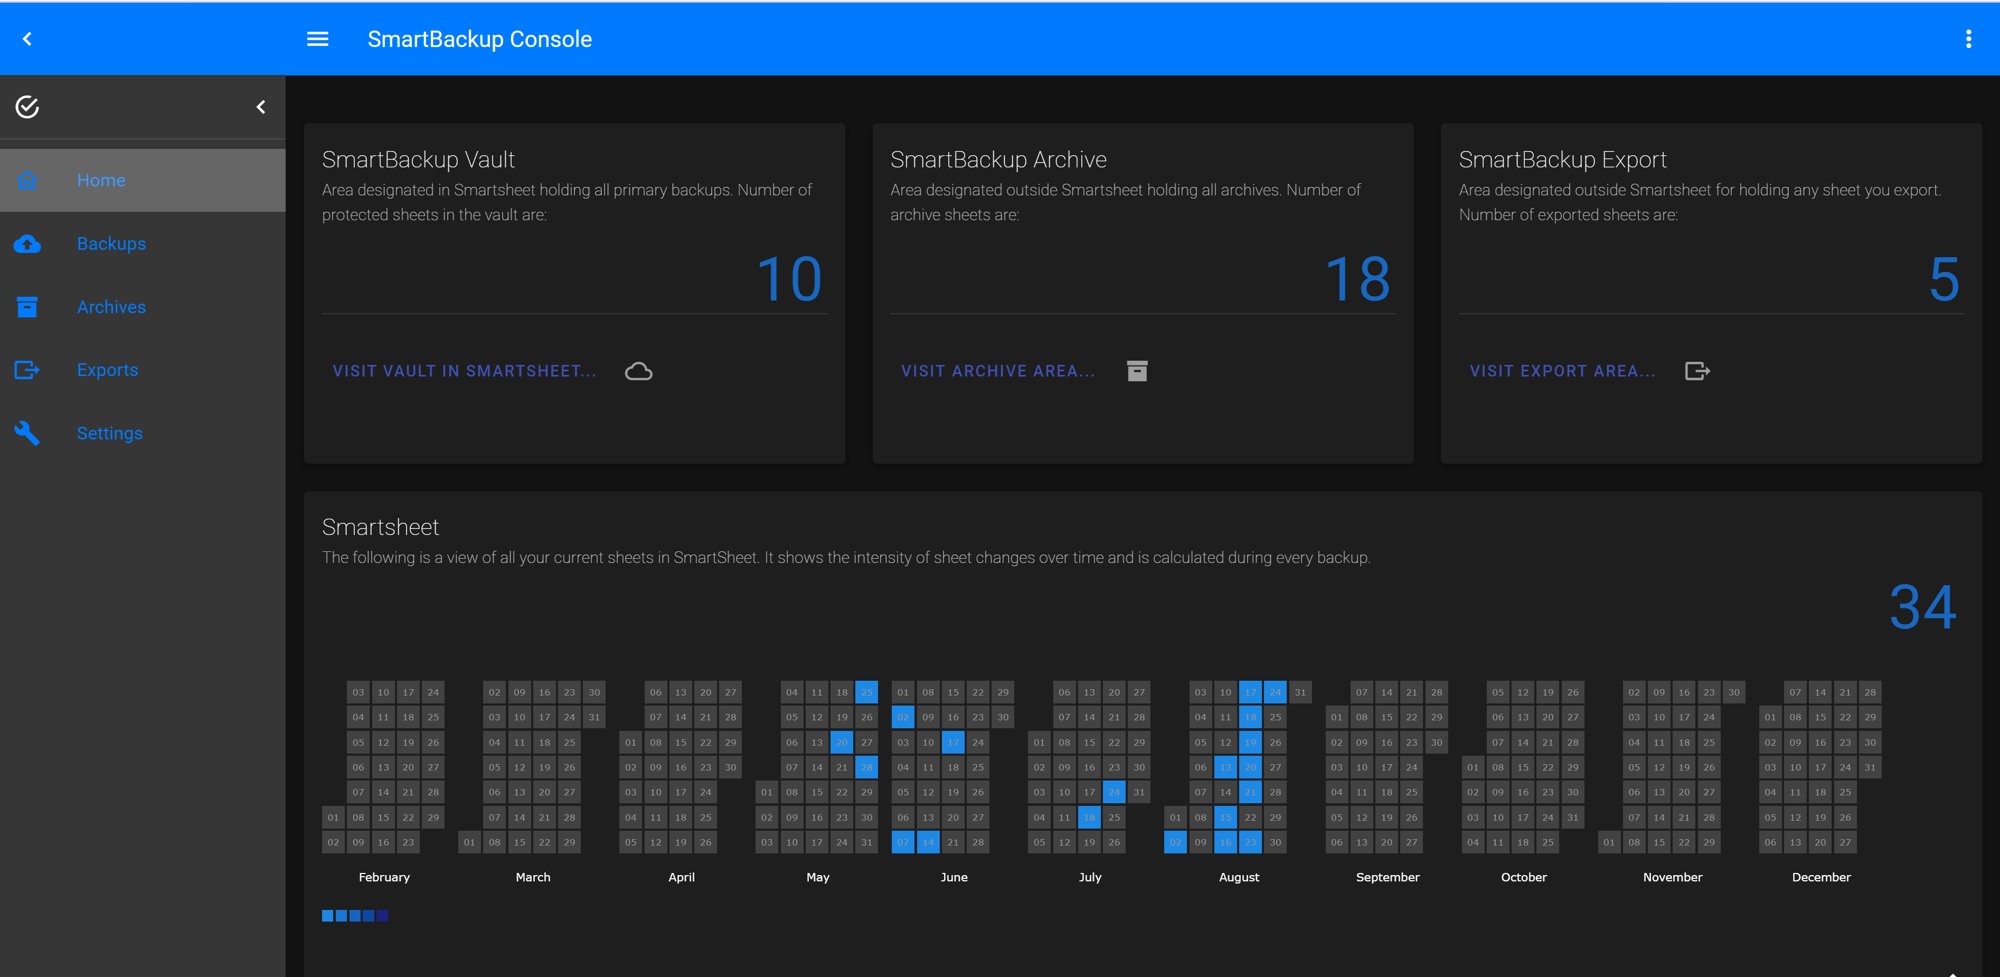Click the August month label
Viewport: 2000px width, 977px height.
1239,877
